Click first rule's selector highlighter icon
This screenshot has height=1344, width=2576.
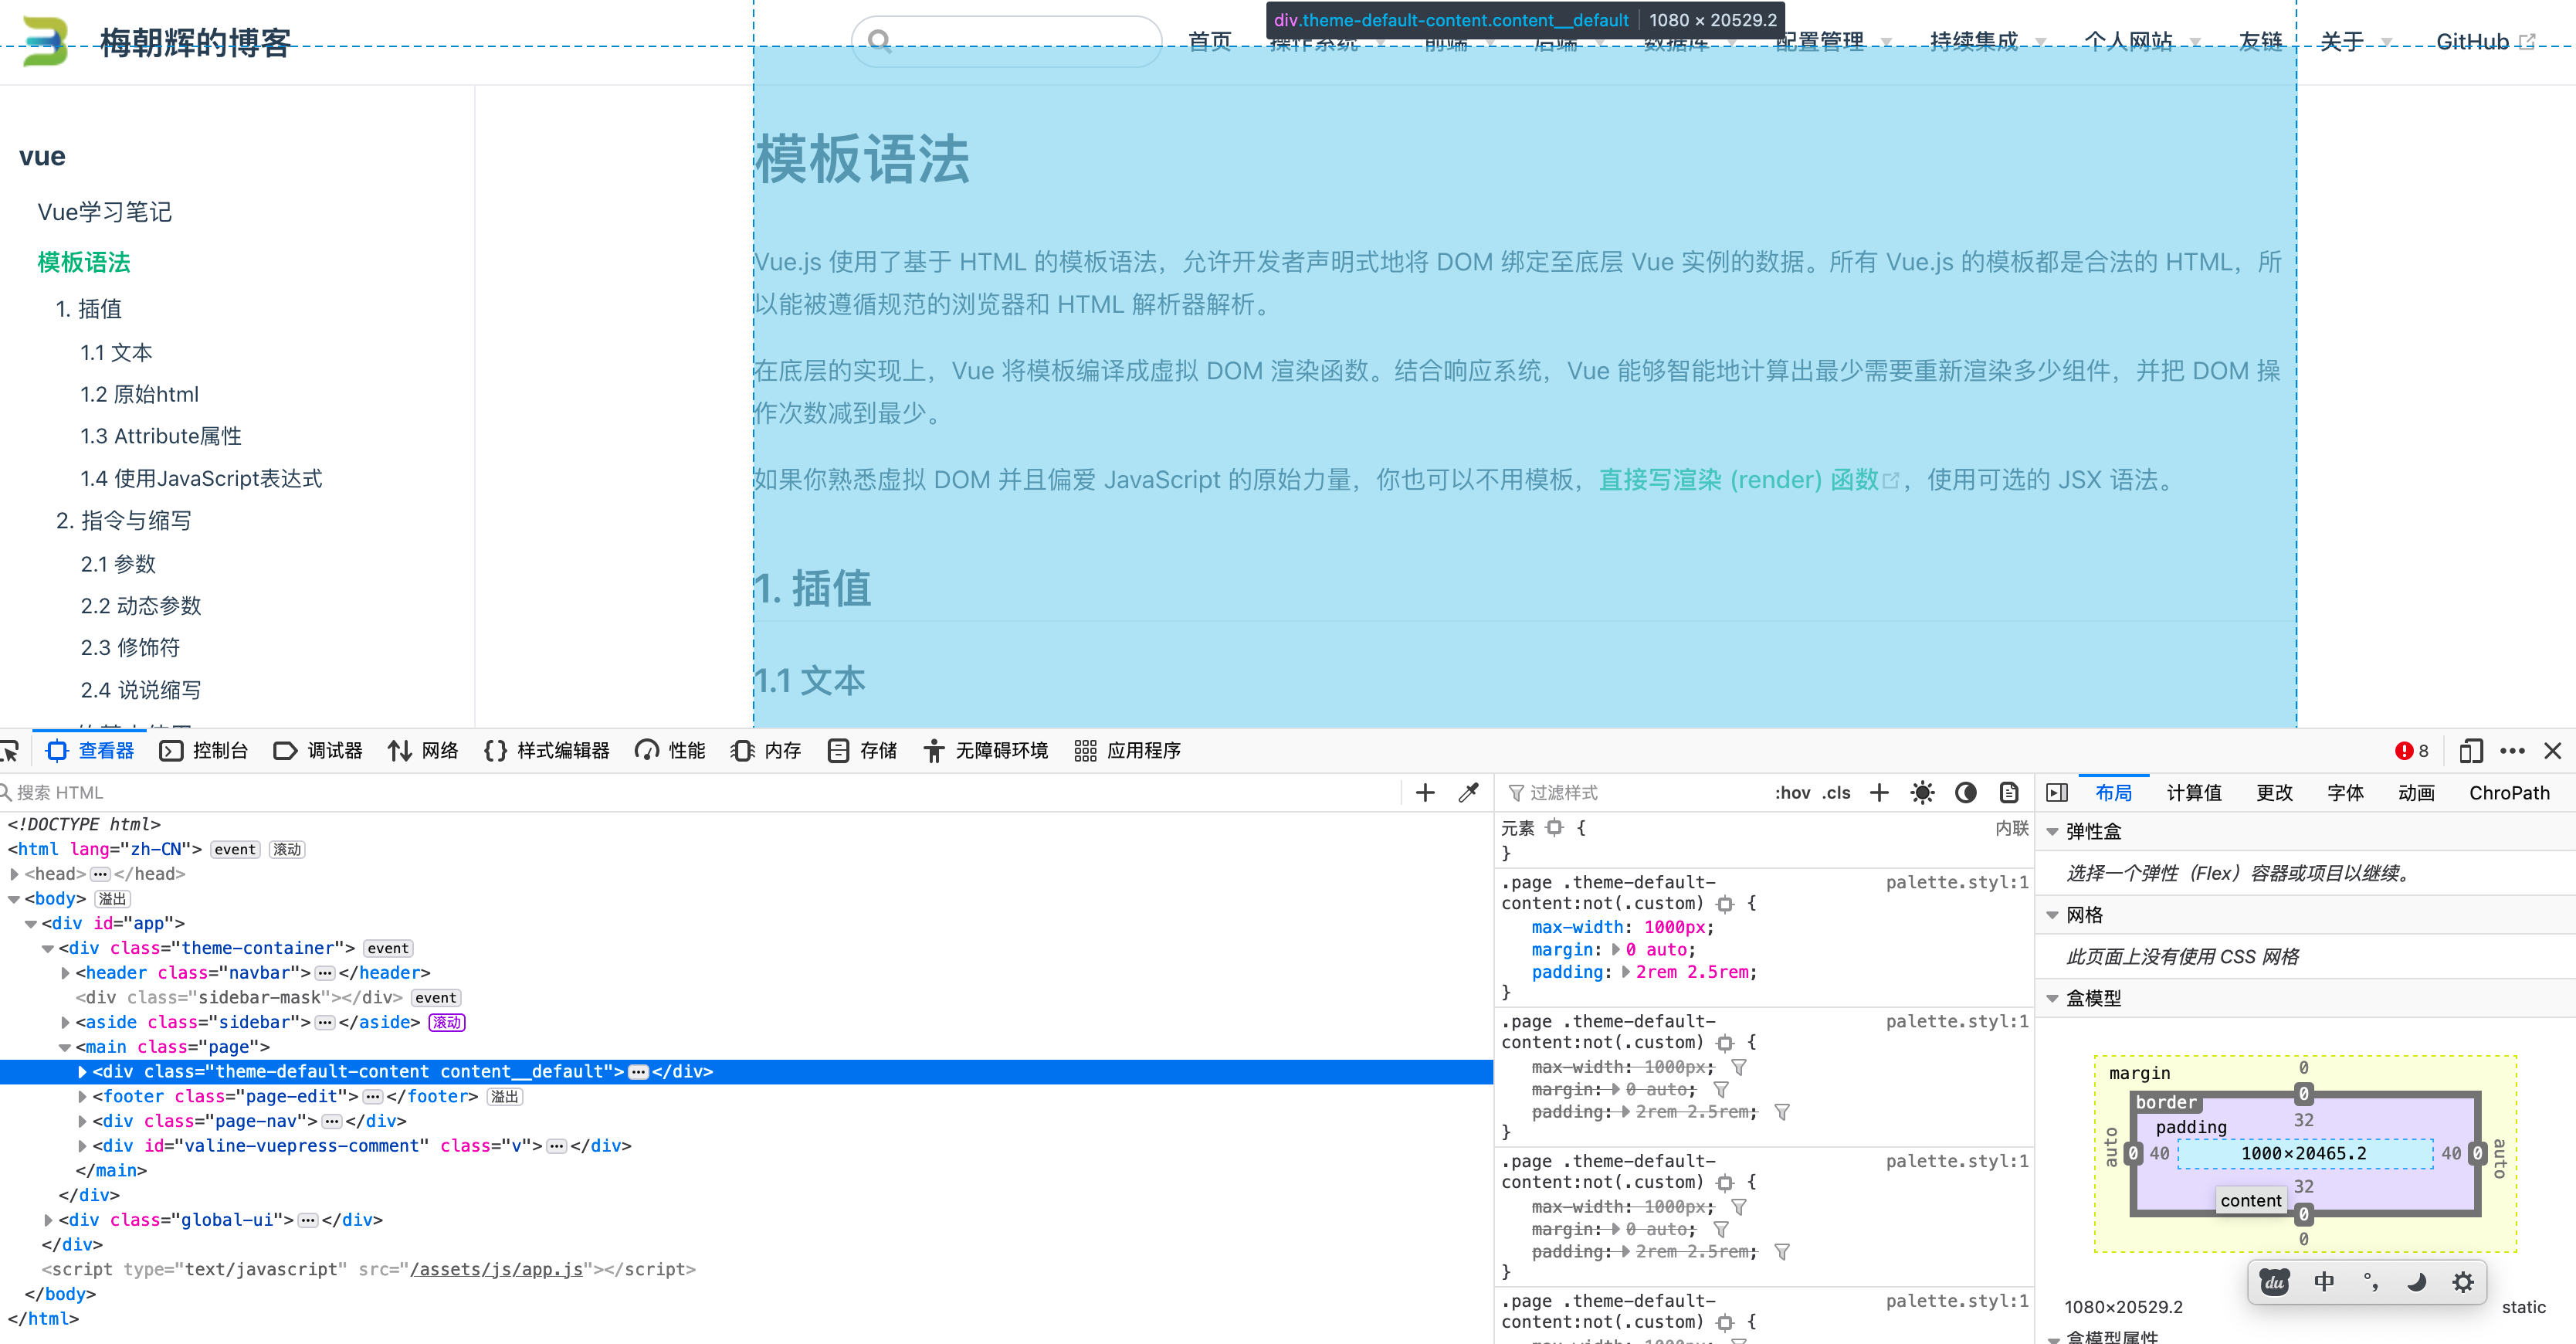pos(1725,904)
